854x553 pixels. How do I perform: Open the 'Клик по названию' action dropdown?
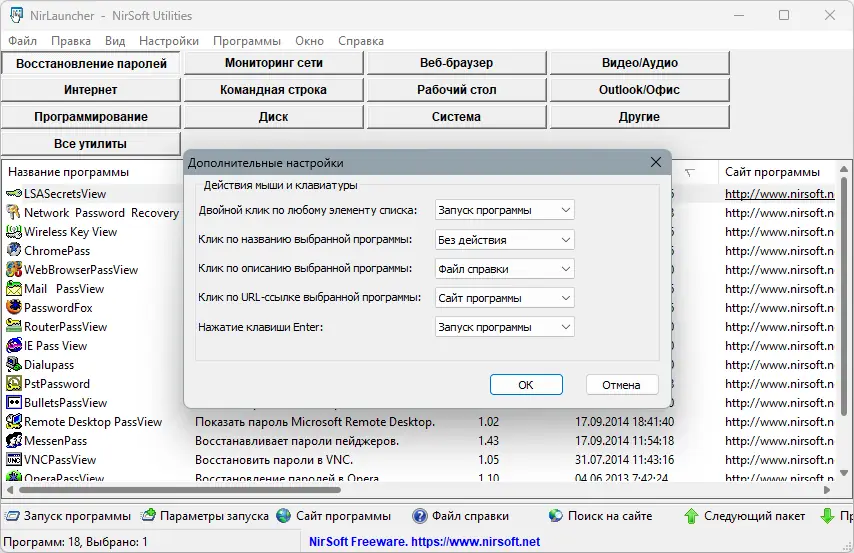pyautogui.click(x=504, y=240)
